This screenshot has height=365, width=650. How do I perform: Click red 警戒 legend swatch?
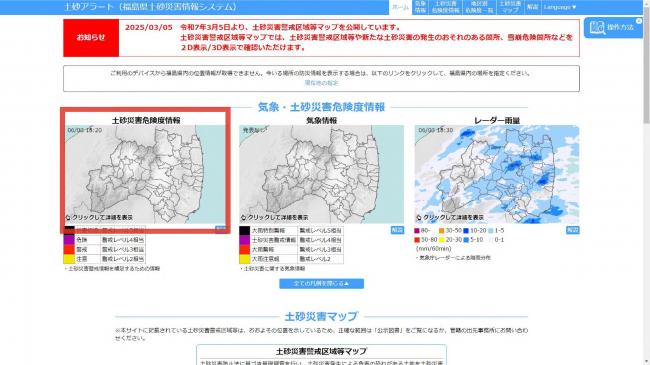[69, 249]
